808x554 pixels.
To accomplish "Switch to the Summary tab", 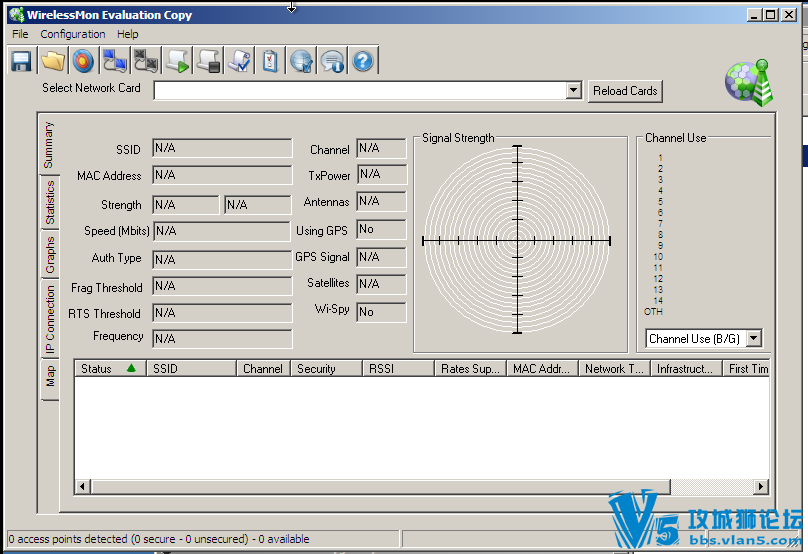I will click(48, 145).
